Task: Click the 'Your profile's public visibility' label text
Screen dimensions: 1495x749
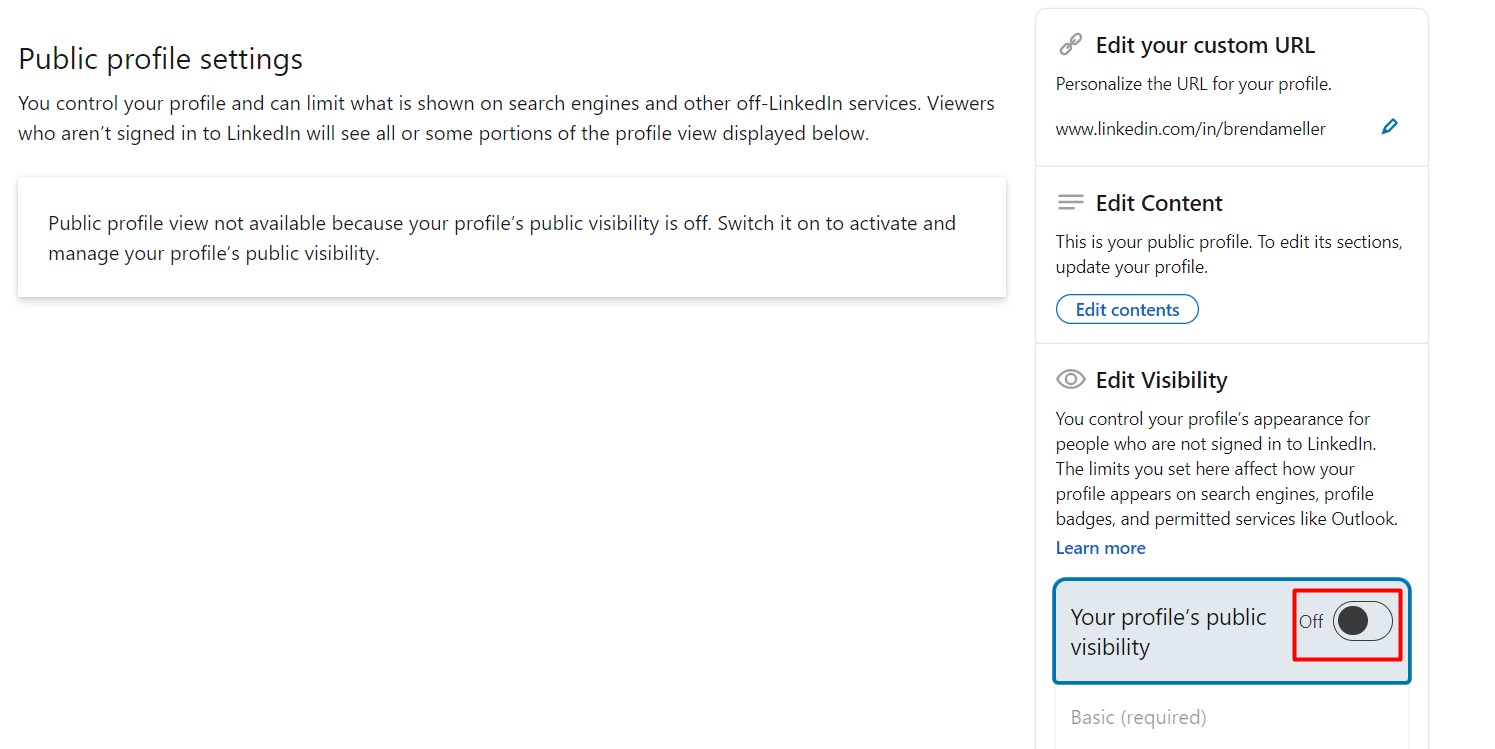Action: (1167, 632)
